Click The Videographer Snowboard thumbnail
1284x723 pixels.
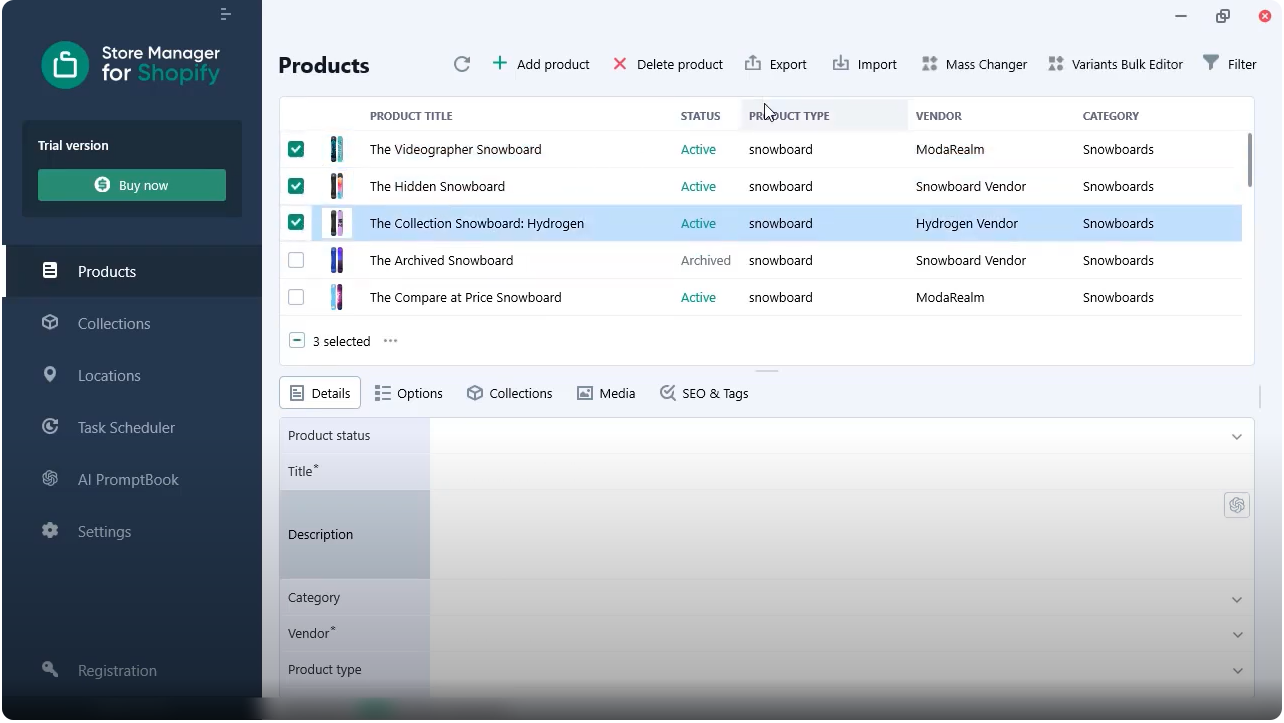point(337,149)
